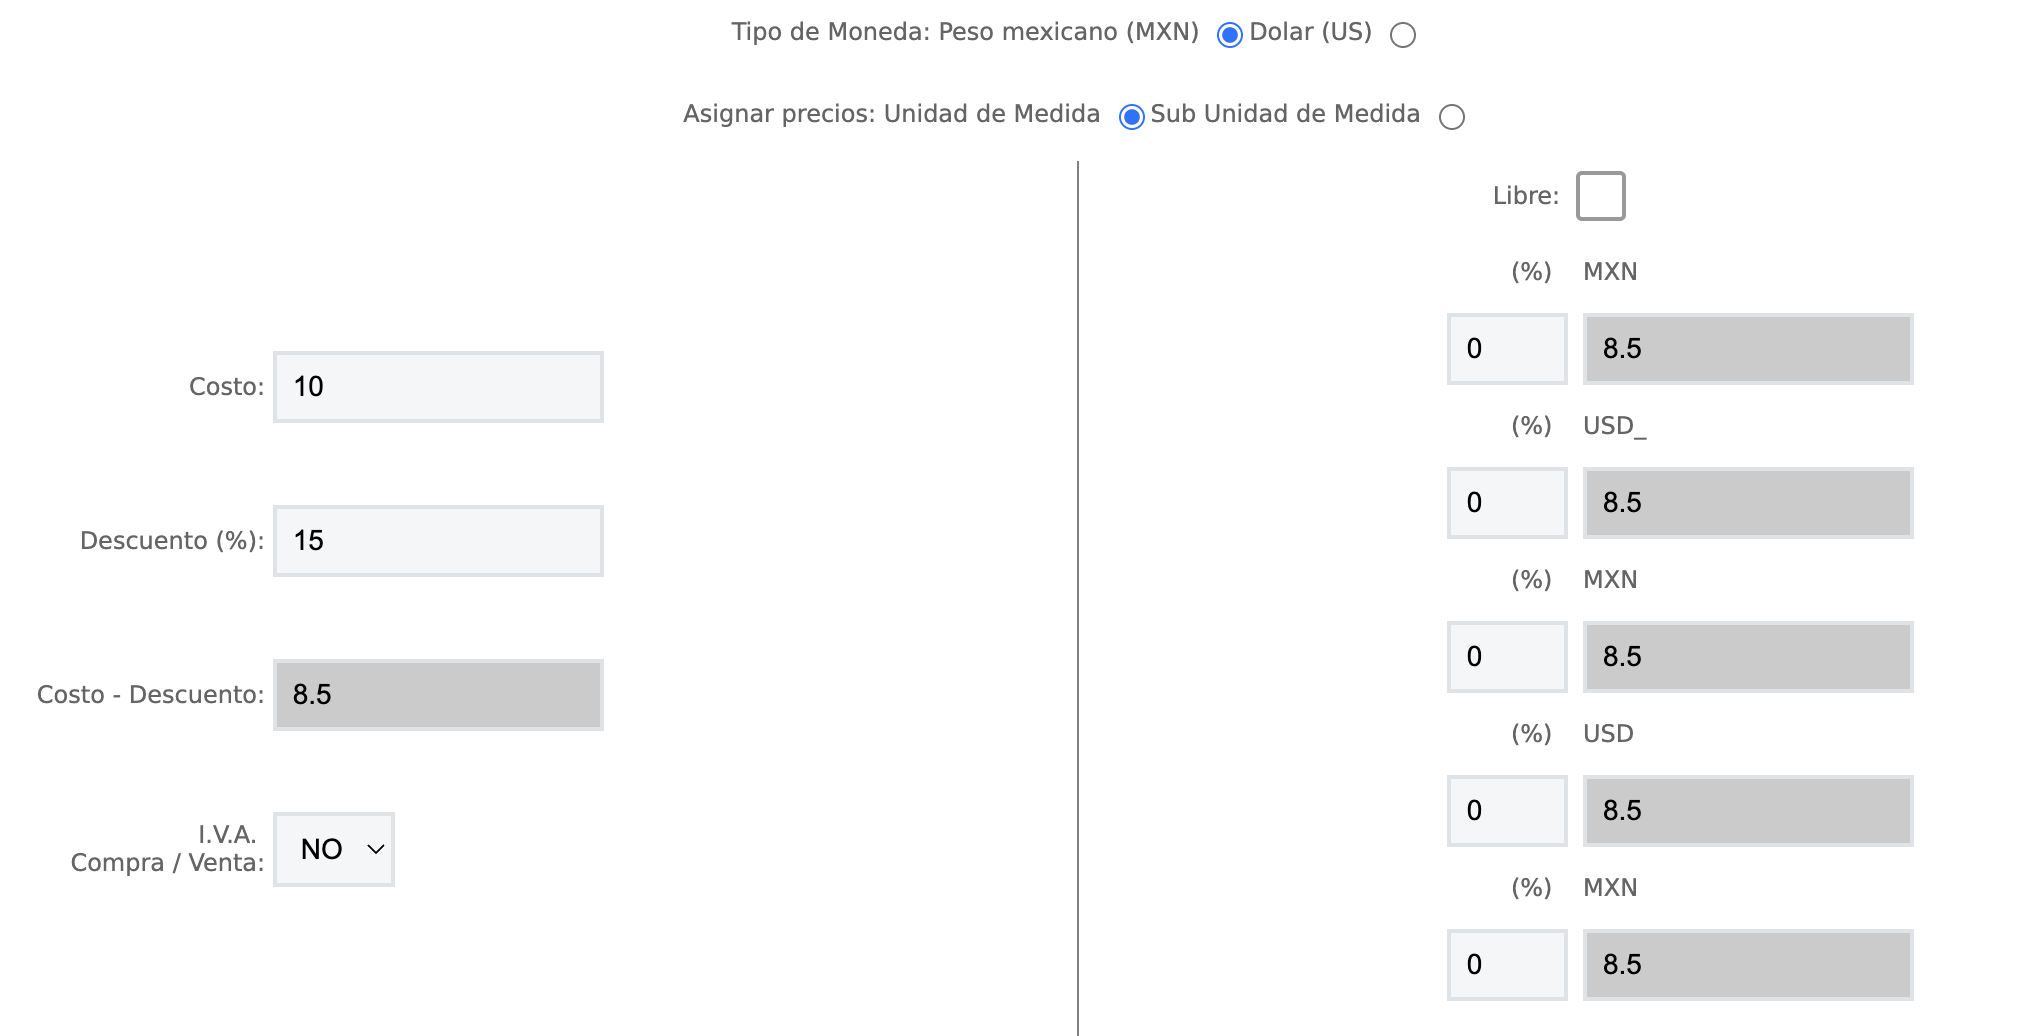Click the last MXN percentage field
The image size is (2018, 1036).
click(x=1506, y=965)
